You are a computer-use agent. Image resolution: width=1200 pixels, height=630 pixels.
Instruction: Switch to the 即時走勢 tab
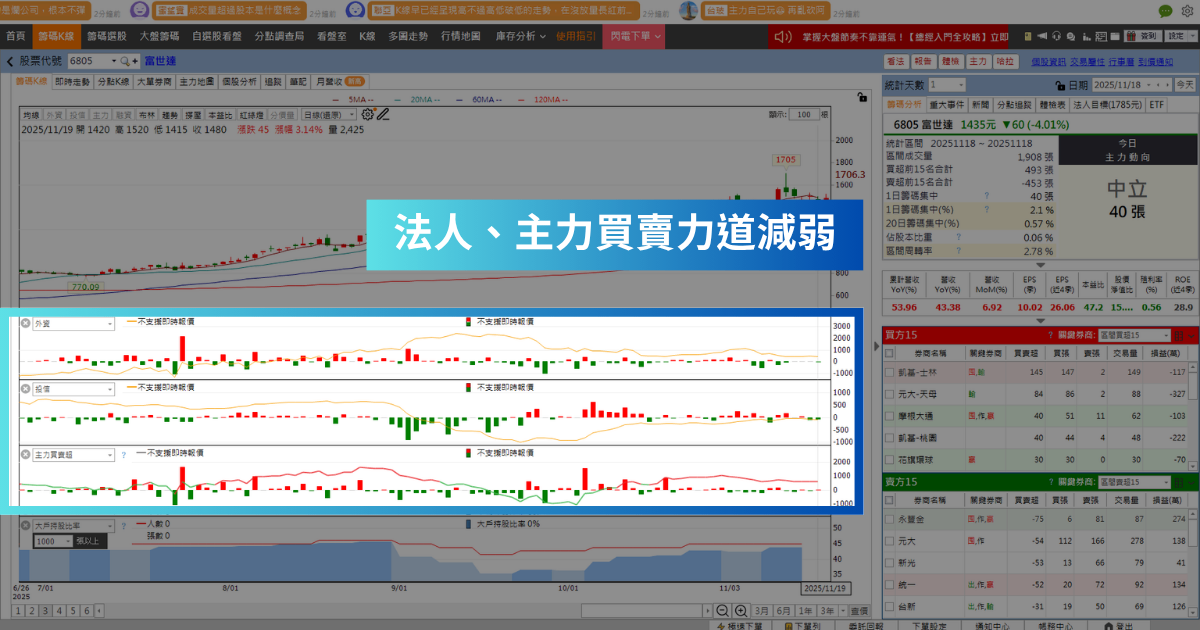pyautogui.click(x=72, y=81)
